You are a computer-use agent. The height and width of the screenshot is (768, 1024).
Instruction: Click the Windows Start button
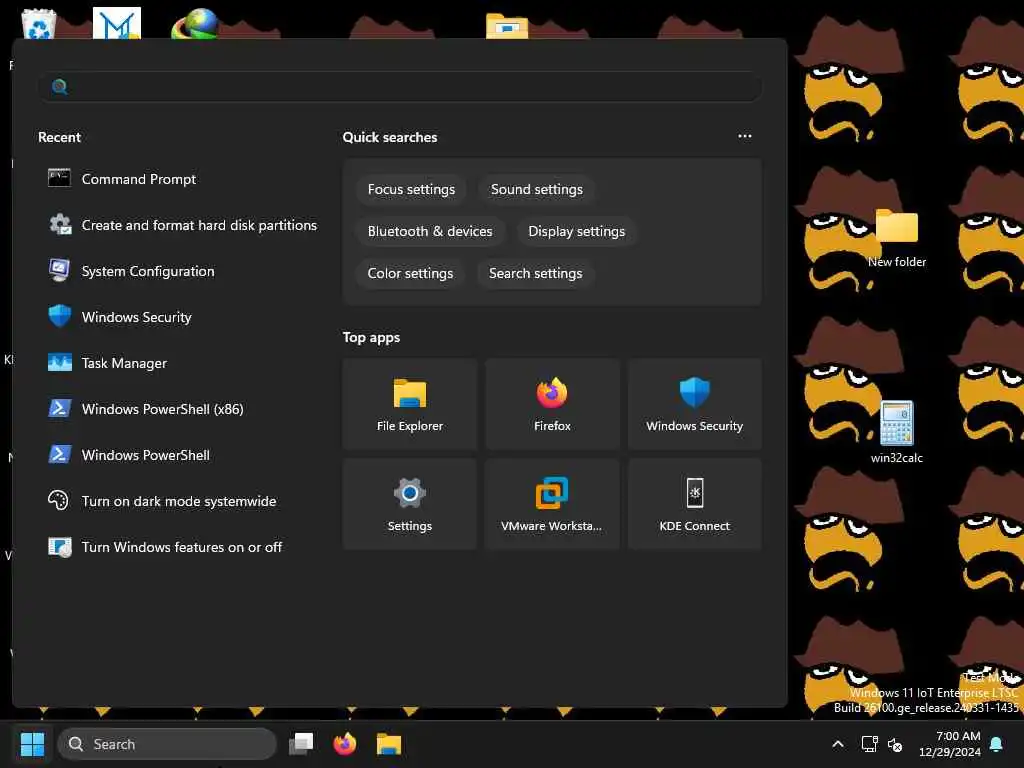tap(32, 744)
